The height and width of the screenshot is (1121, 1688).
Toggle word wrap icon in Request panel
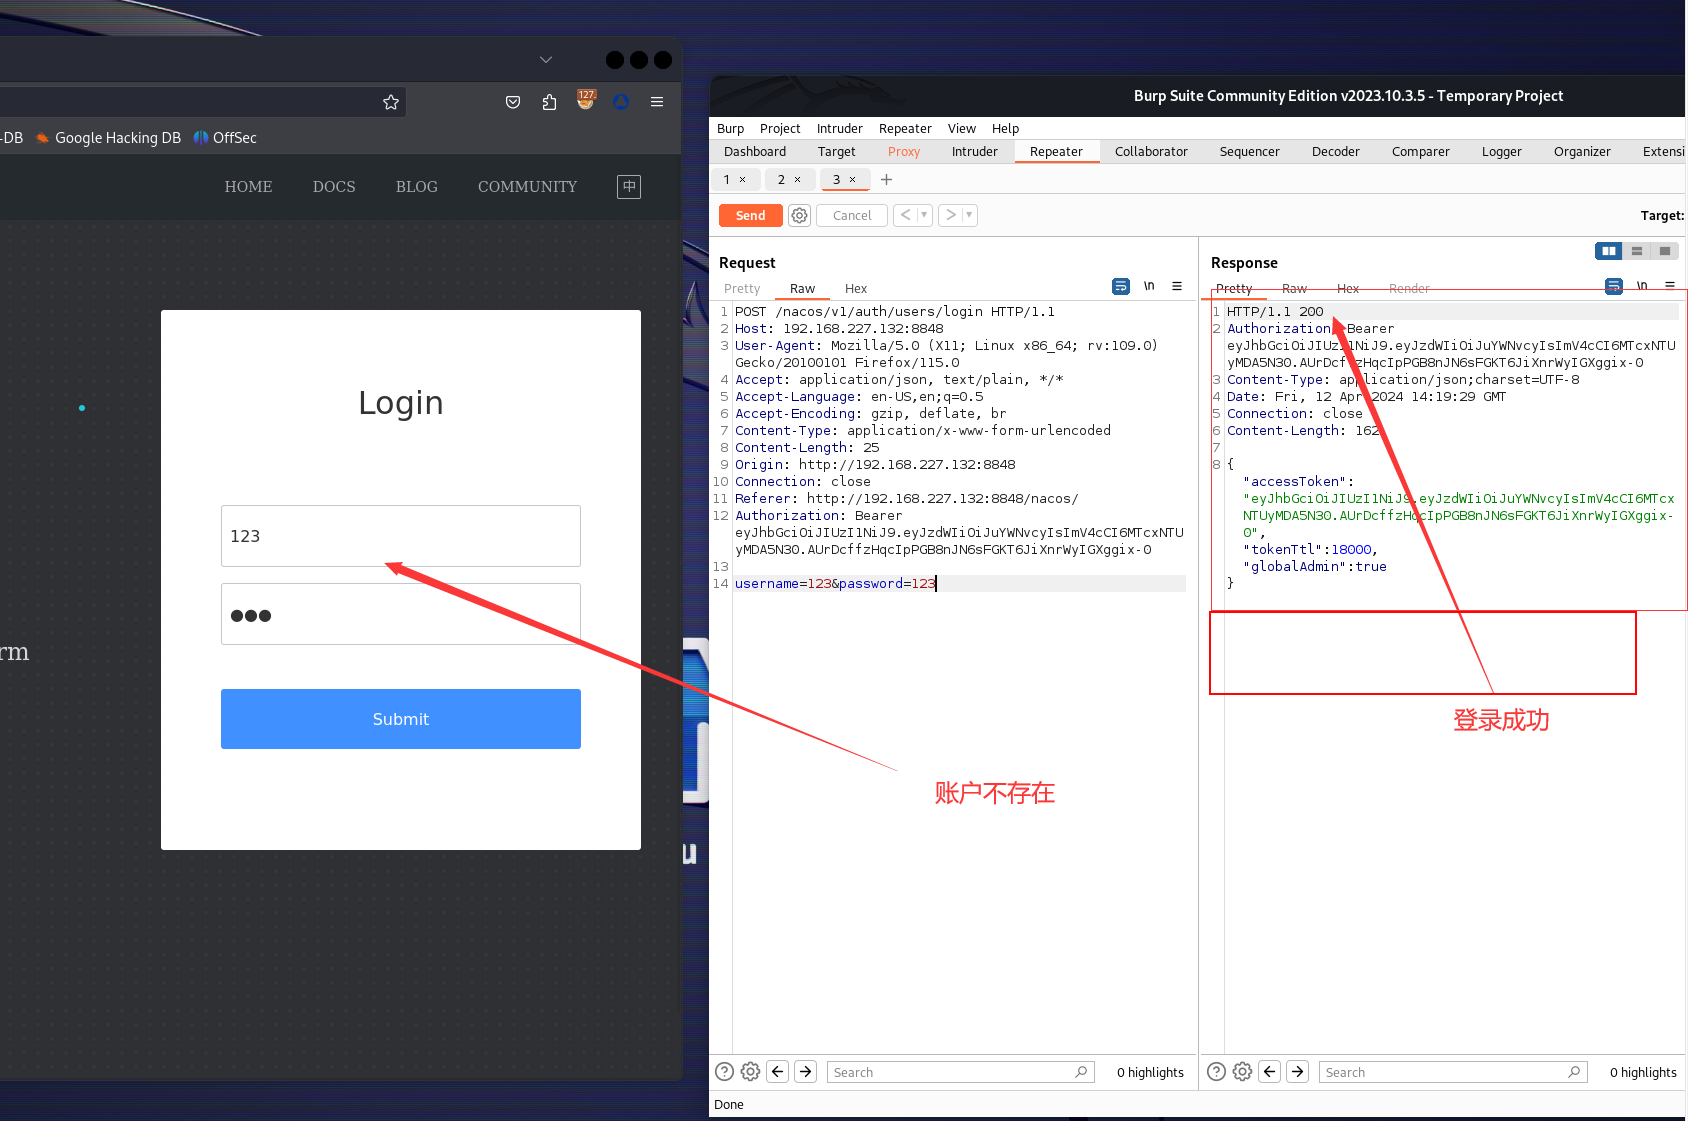click(1121, 287)
